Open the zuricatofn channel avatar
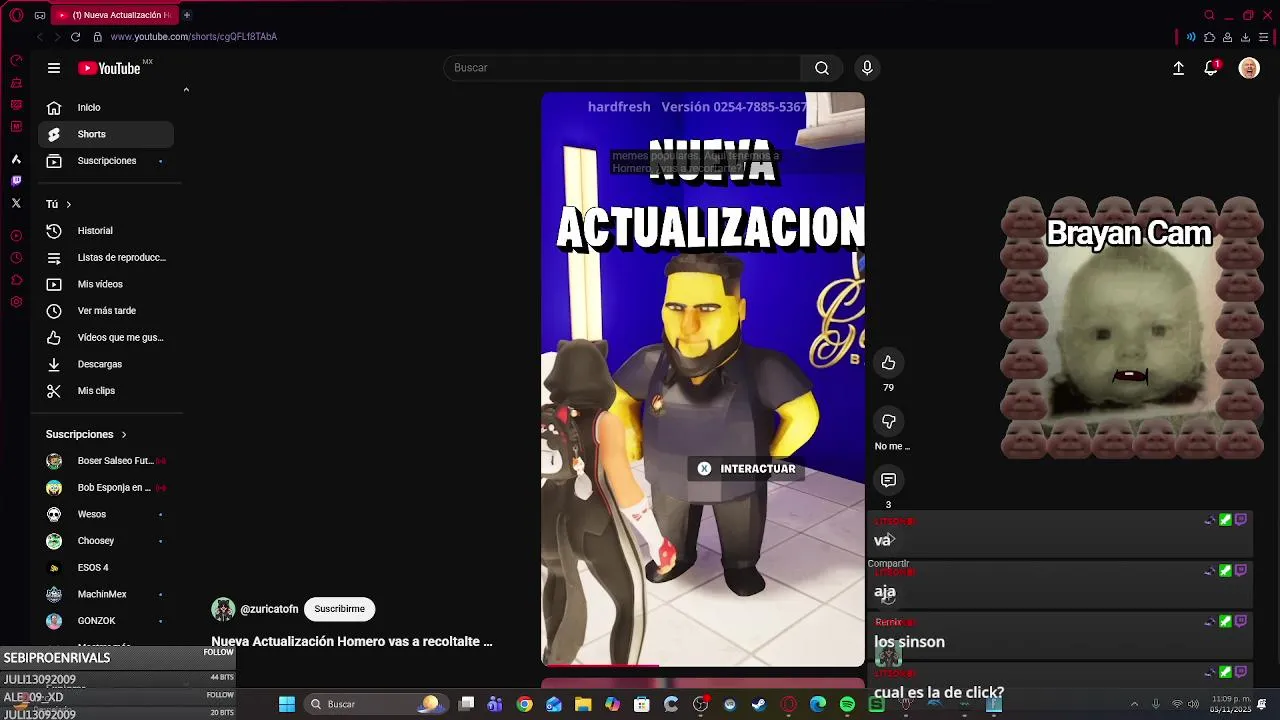The height and width of the screenshot is (720, 1280). pyautogui.click(x=223, y=609)
